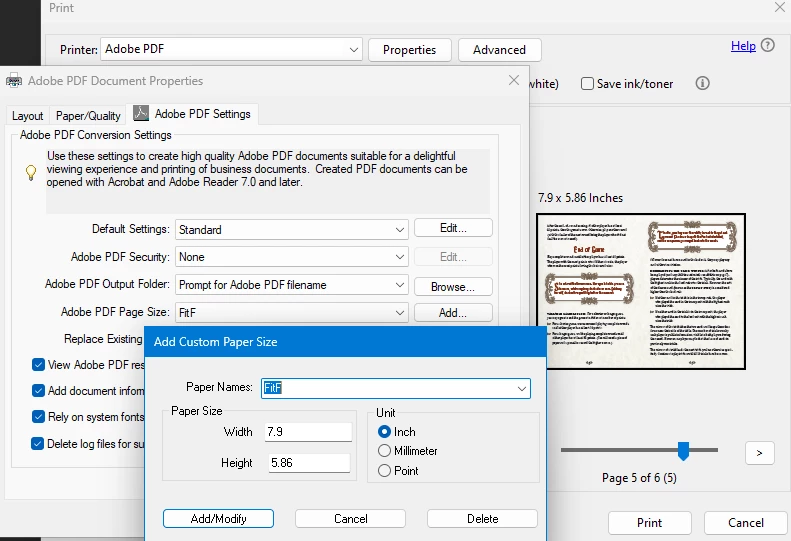Select the Inch unit radio button
791x541 pixels.
coord(384,431)
